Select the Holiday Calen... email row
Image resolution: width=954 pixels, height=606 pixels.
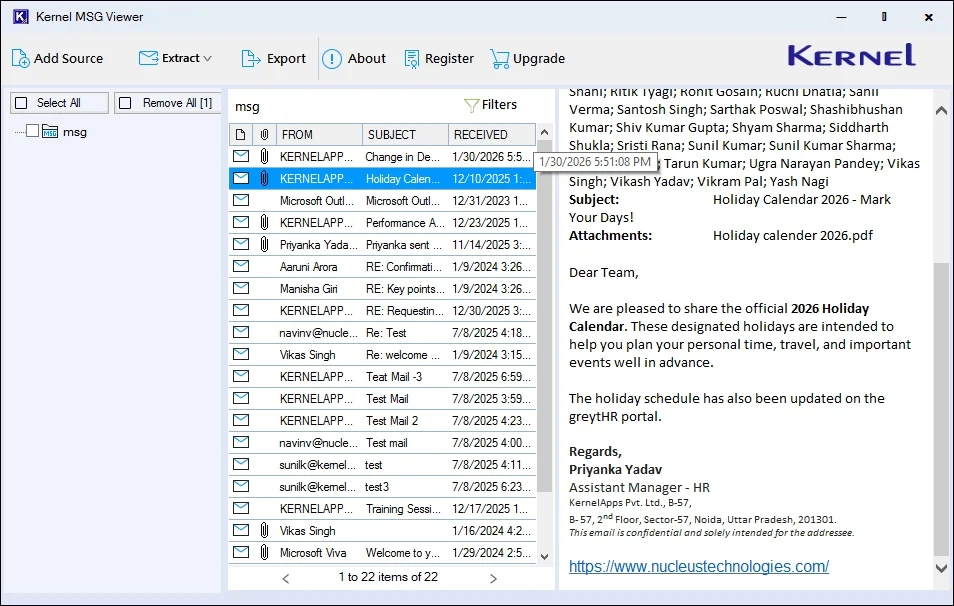click(x=382, y=178)
